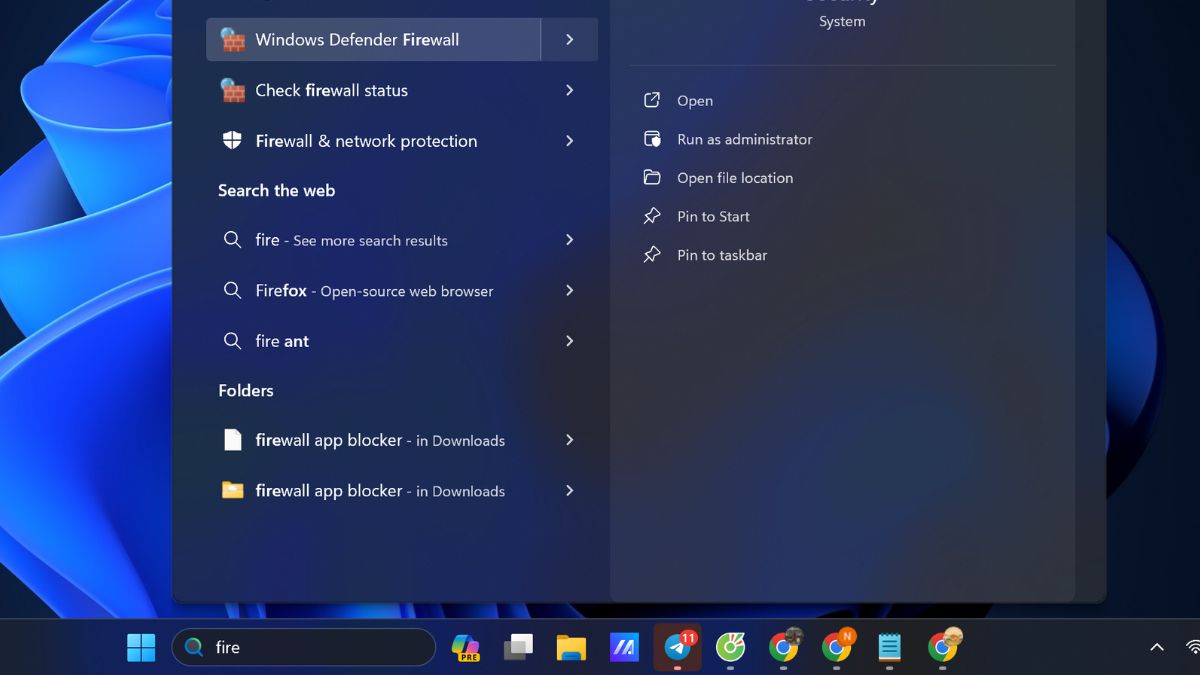Expand arrow beside fire - See more results
The height and width of the screenshot is (675, 1200).
569,240
